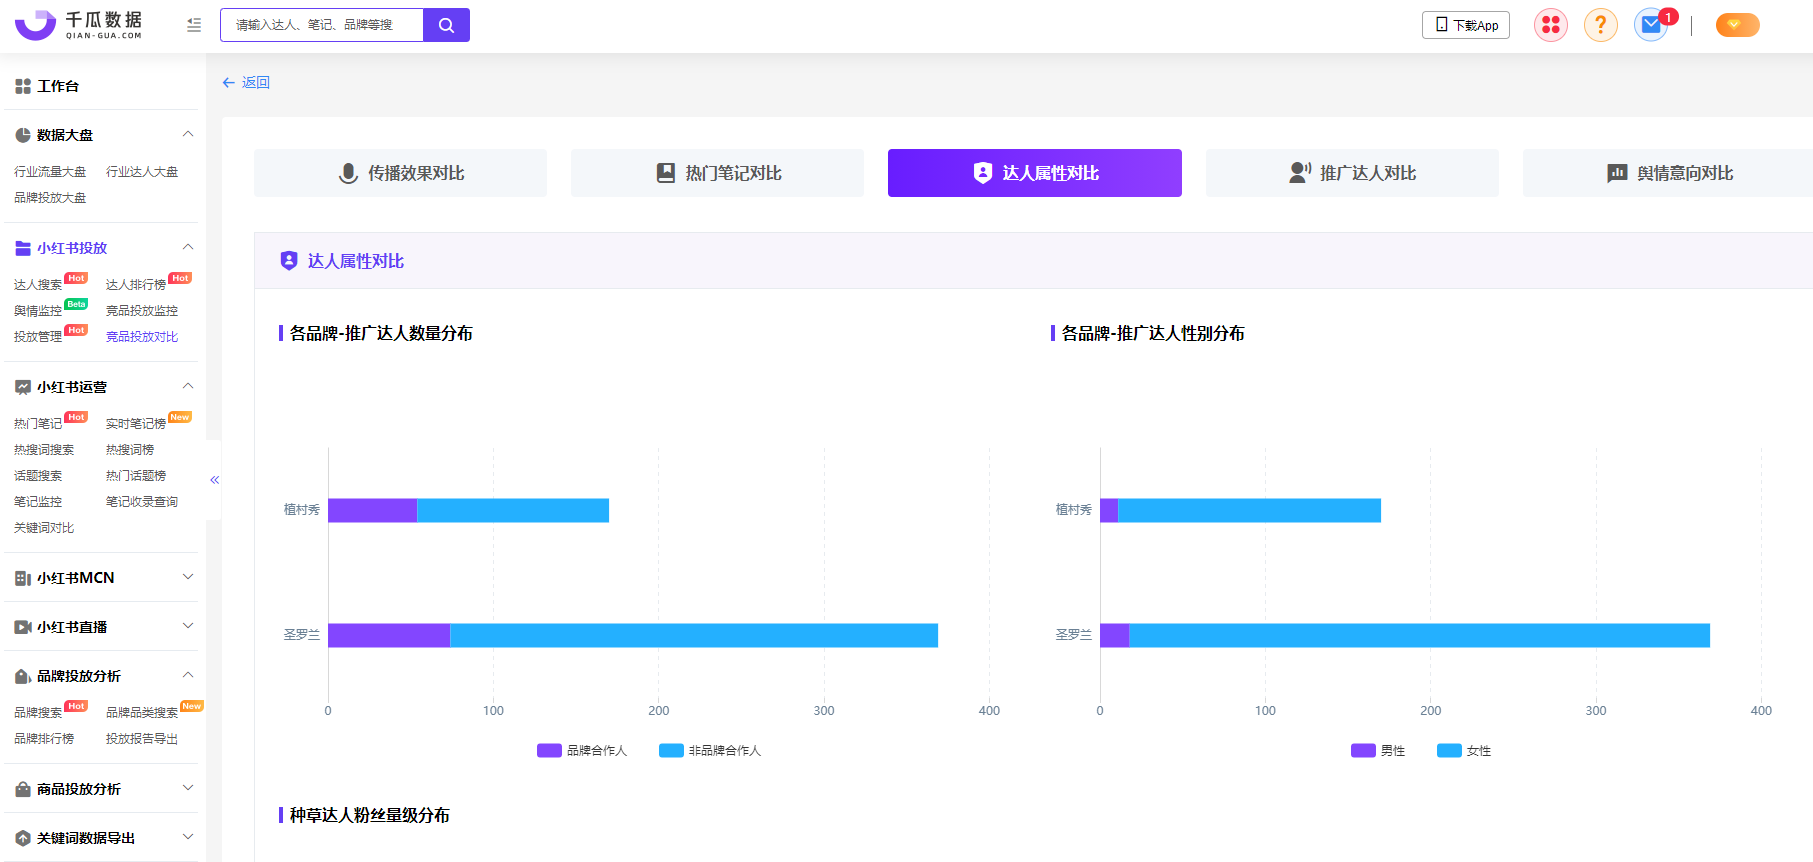Screen dimensions: 1813x862
Task: Open 达人排行榜 link
Action: tap(136, 285)
